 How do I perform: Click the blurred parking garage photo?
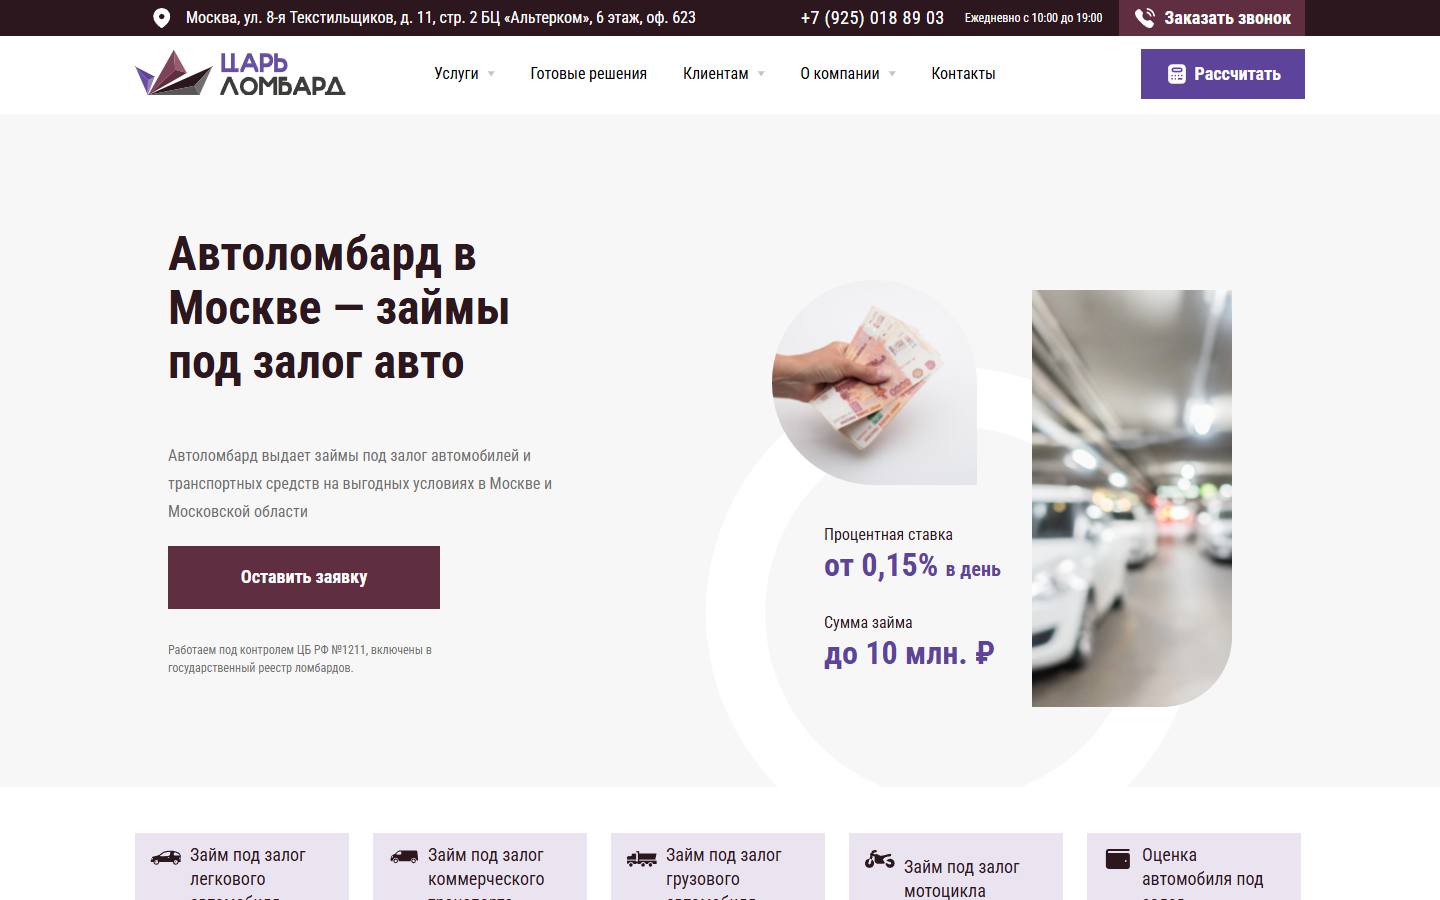pyautogui.click(x=1132, y=498)
